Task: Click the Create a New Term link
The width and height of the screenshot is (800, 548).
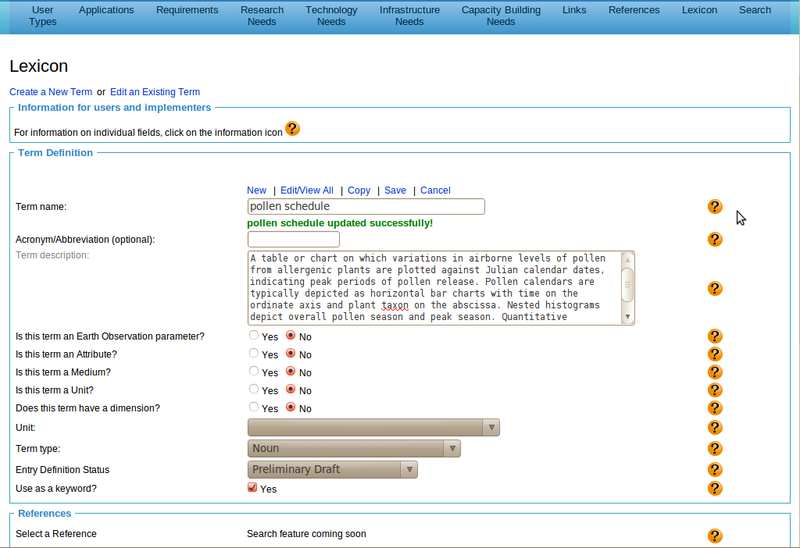Action: point(50,92)
